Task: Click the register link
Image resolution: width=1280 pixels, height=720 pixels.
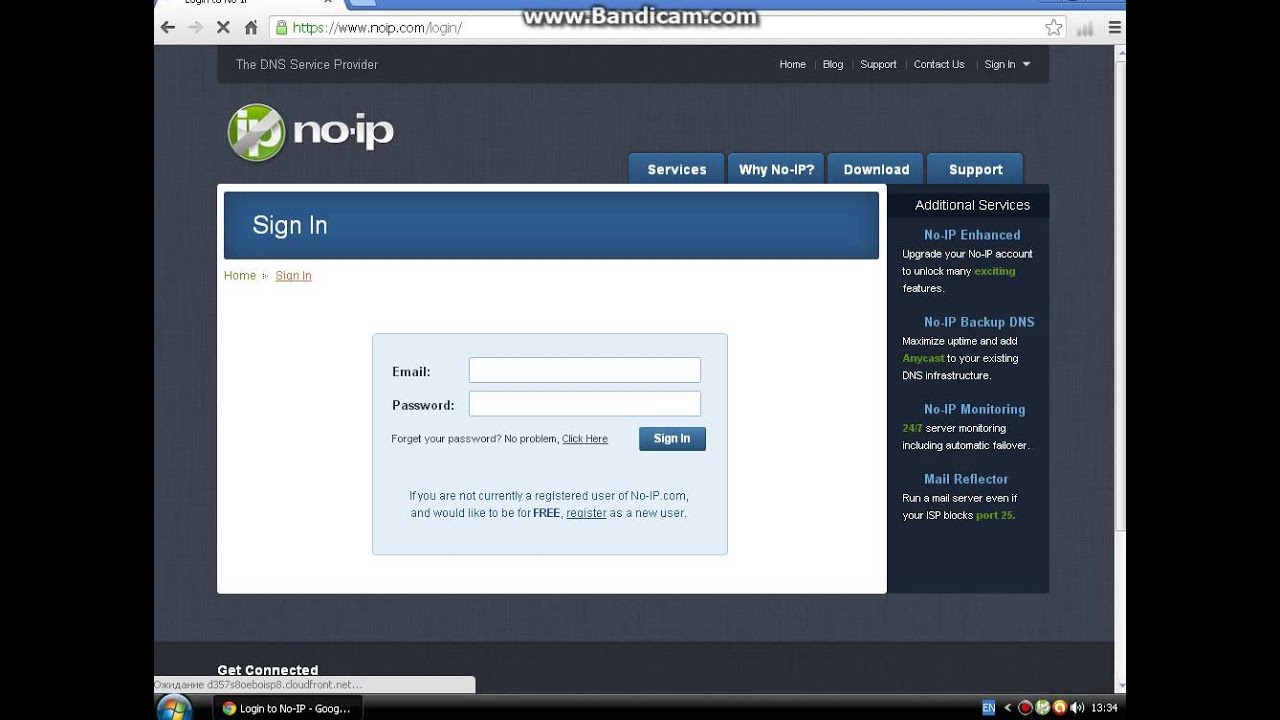Action: [586, 513]
